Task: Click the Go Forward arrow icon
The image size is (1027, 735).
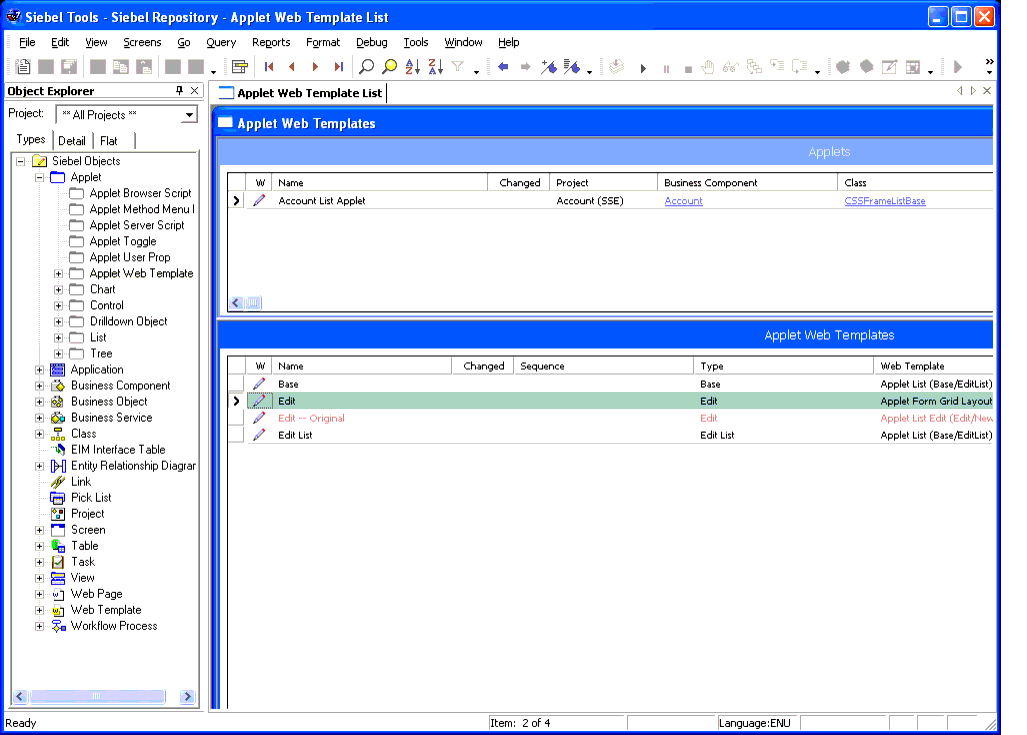Action: (x=525, y=67)
